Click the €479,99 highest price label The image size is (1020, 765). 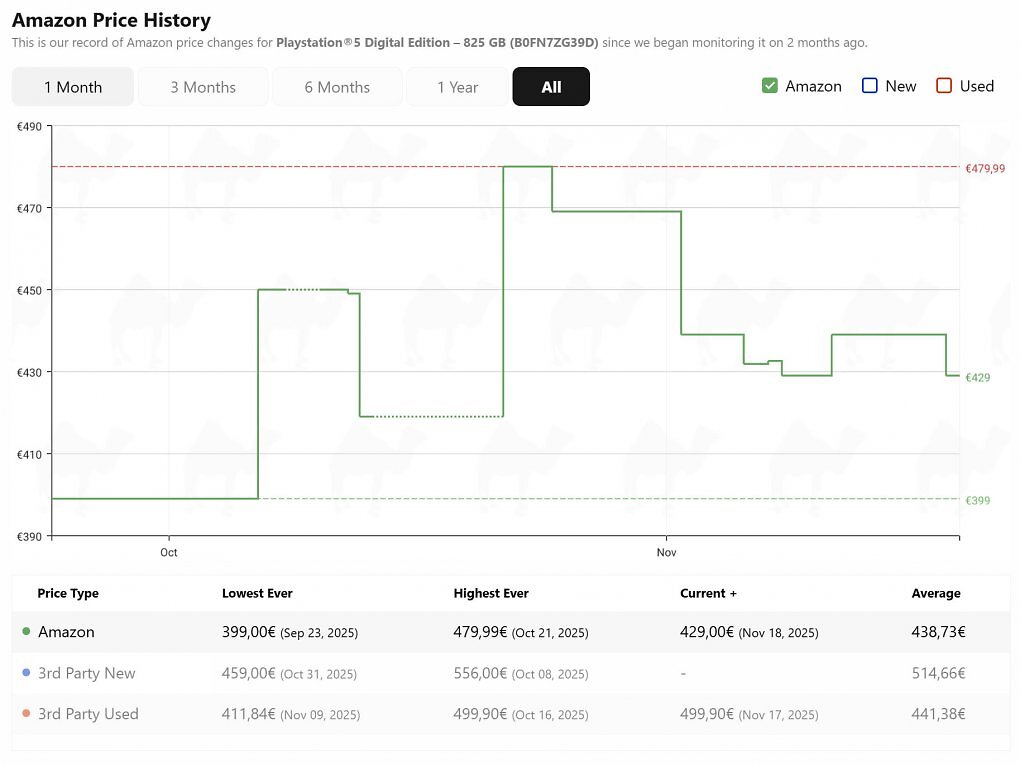click(985, 168)
